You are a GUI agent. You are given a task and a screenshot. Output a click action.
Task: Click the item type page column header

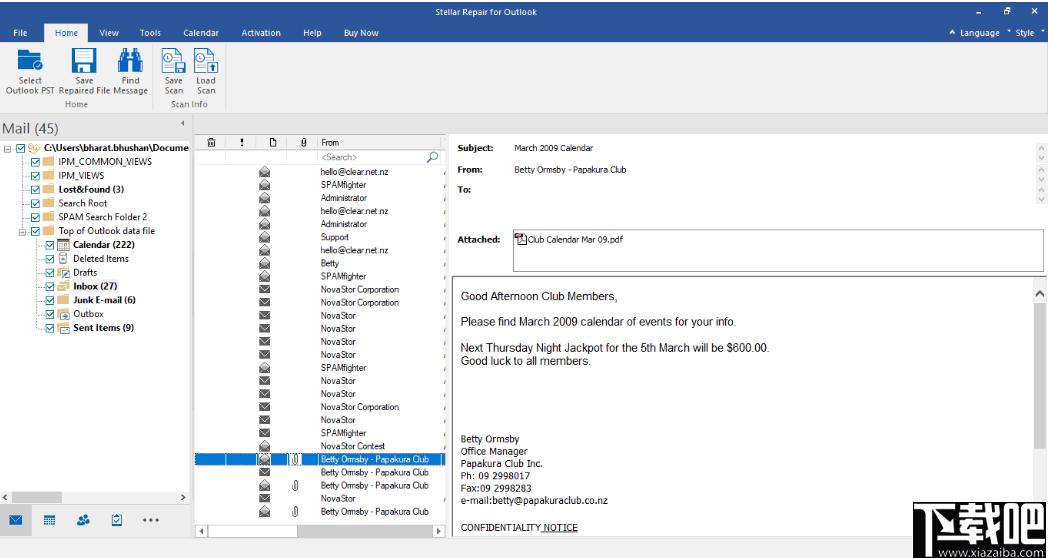[273, 142]
